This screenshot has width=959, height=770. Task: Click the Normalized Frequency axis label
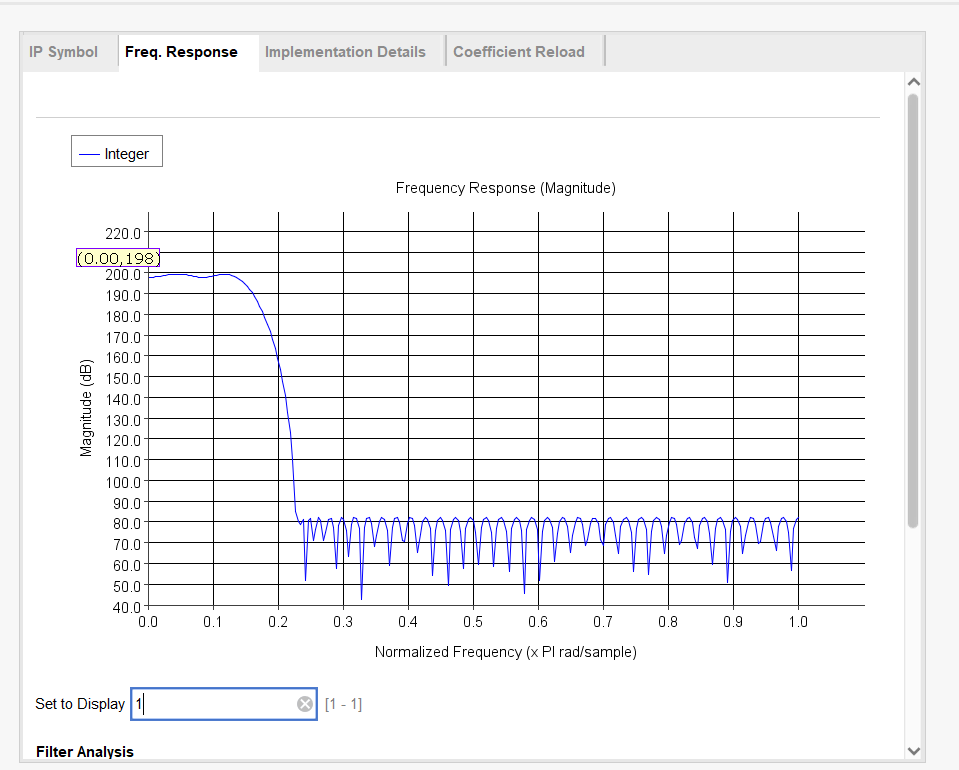coord(505,652)
